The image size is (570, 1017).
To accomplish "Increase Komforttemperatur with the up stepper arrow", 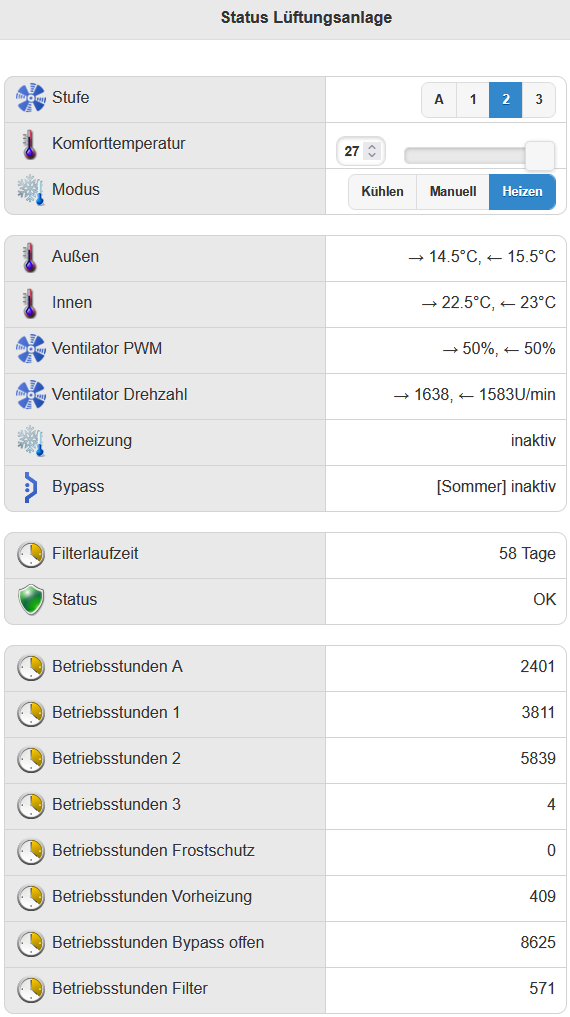I will click(372, 147).
